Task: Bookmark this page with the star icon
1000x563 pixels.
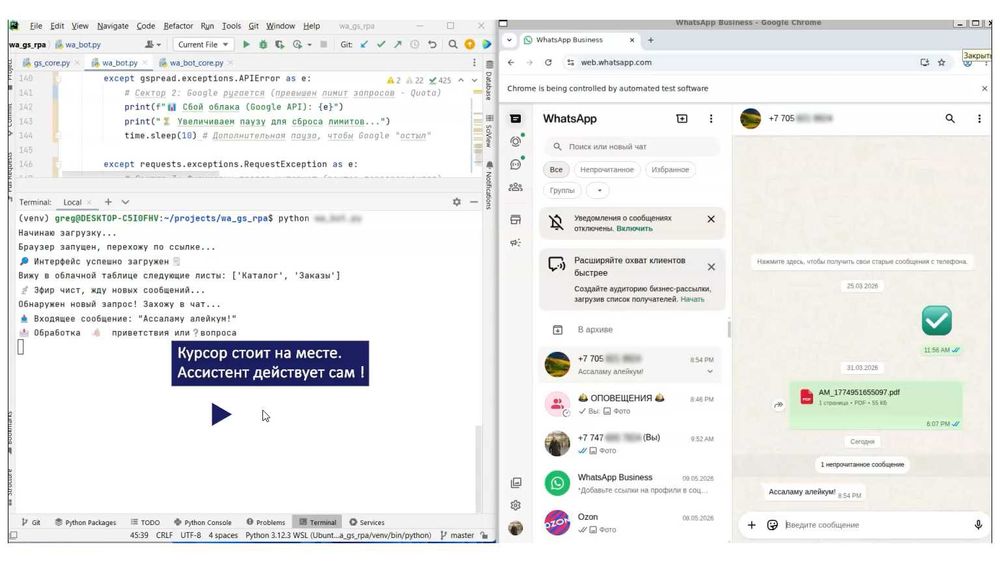Action: [941, 62]
